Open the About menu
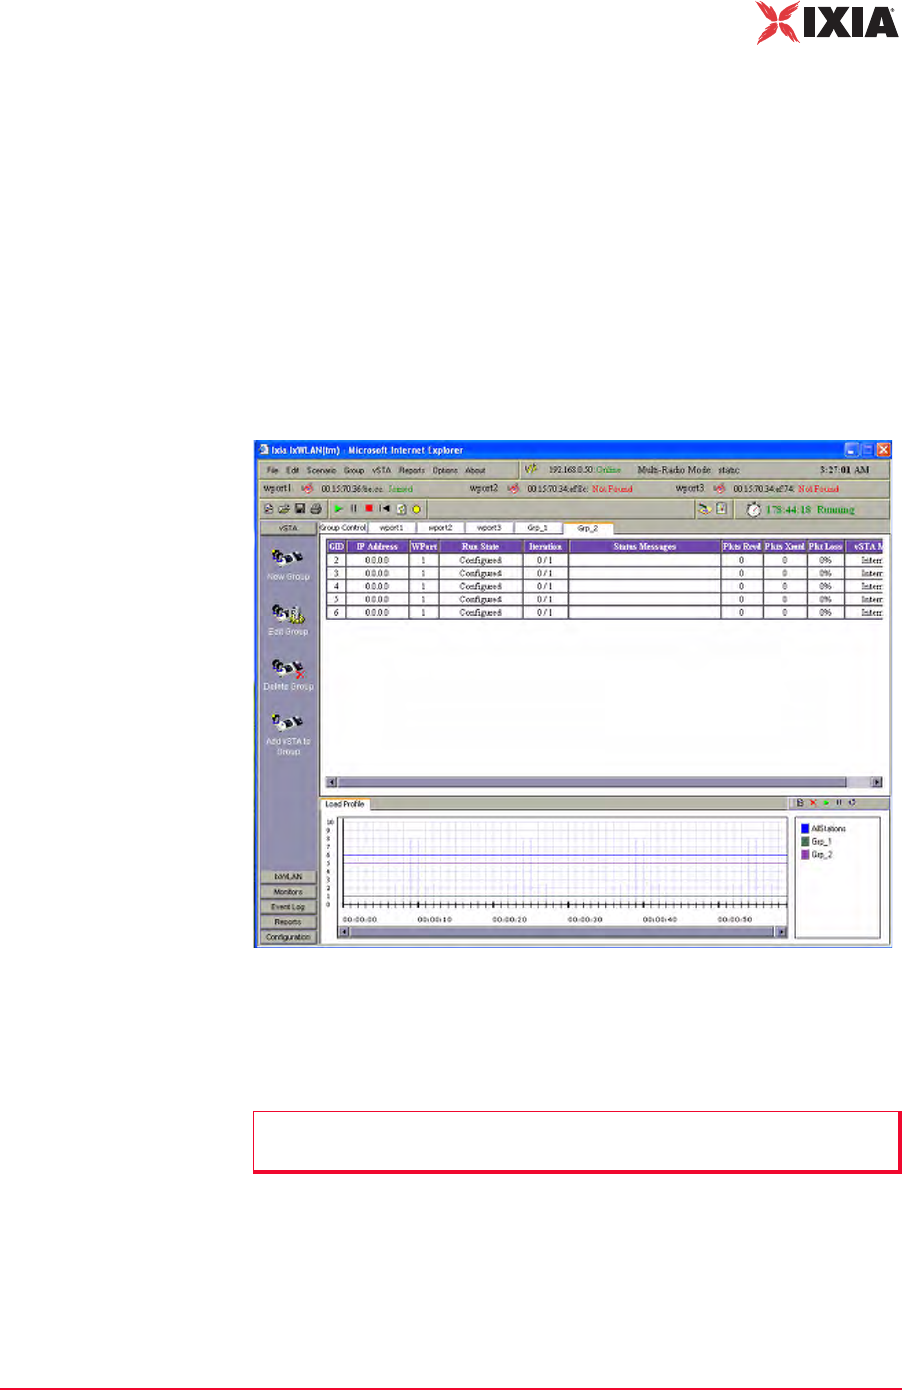Viewport: 902px width, 1390px height. pyautogui.click(x=475, y=470)
